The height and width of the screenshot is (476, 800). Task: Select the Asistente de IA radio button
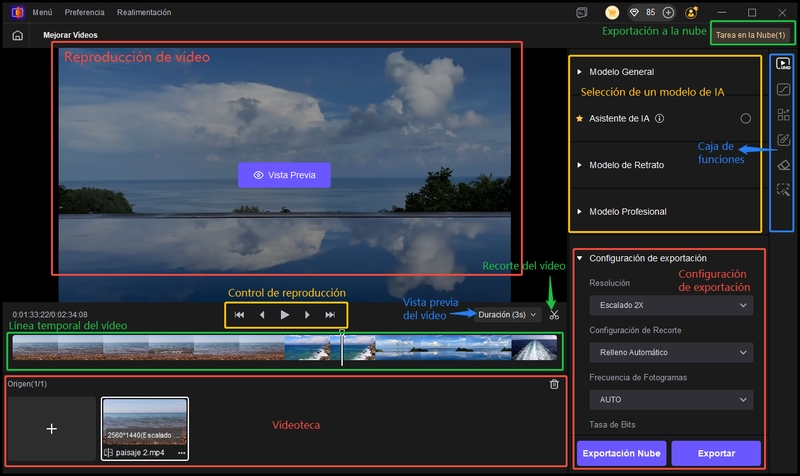point(745,118)
